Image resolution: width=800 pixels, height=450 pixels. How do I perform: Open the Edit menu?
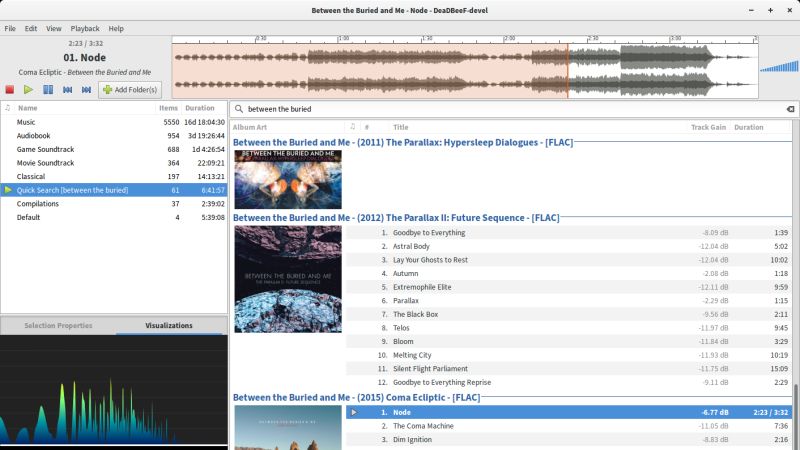point(31,29)
